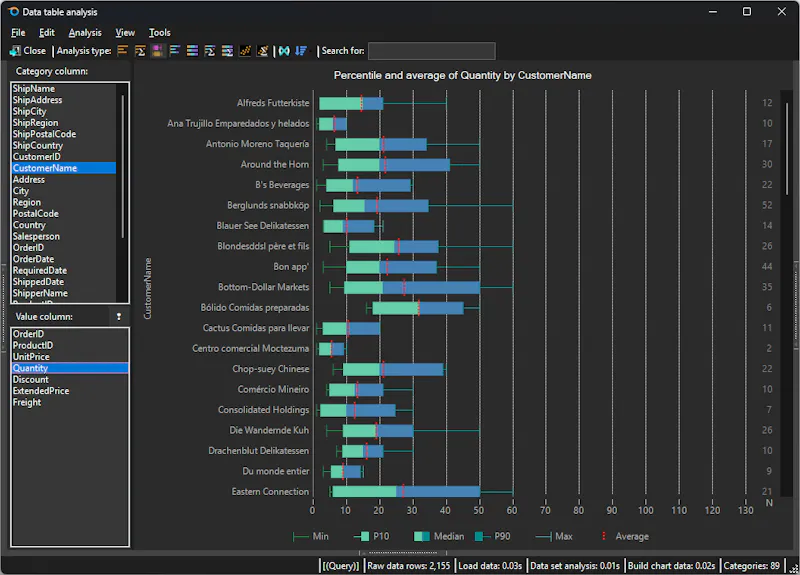Select the stacked full-width bars analysis type
800x575 pixels.
(x=192, y=51)
